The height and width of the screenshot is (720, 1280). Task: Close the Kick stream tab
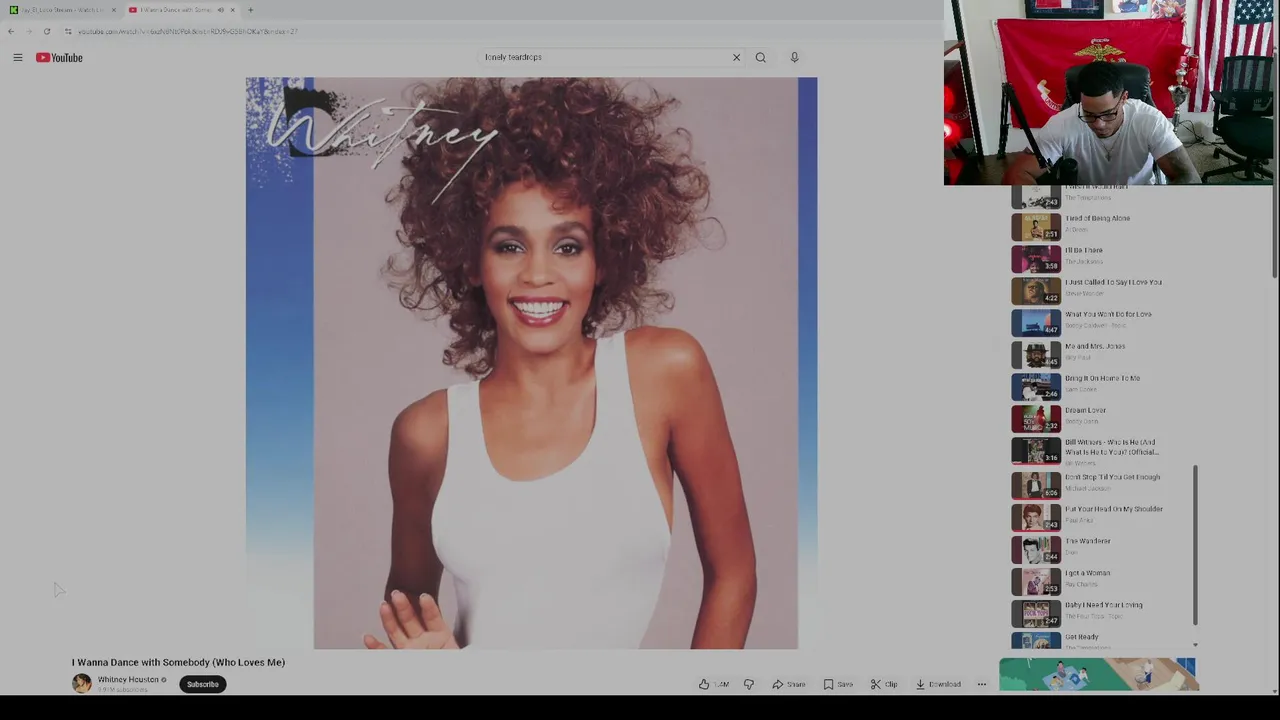pyautogui.click(x=113, y=10)
